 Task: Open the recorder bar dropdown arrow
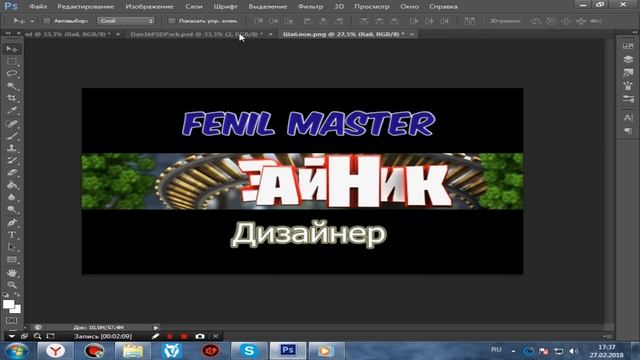point(11,336)
